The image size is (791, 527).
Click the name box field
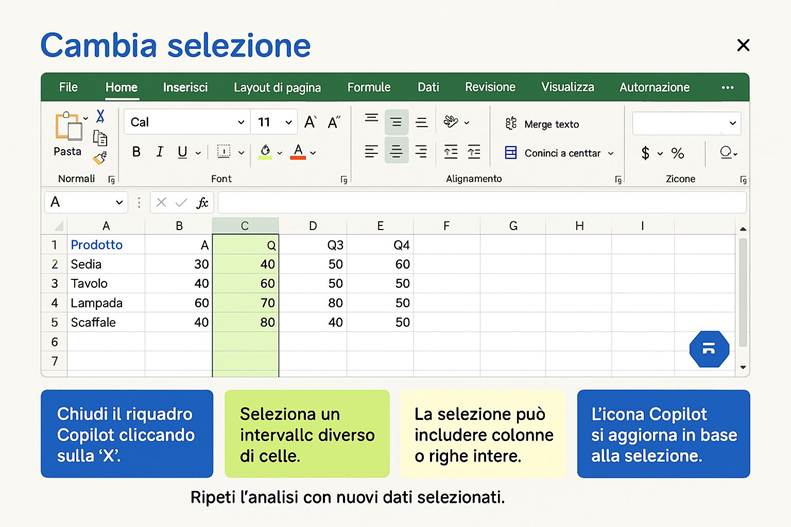point(86,202)
